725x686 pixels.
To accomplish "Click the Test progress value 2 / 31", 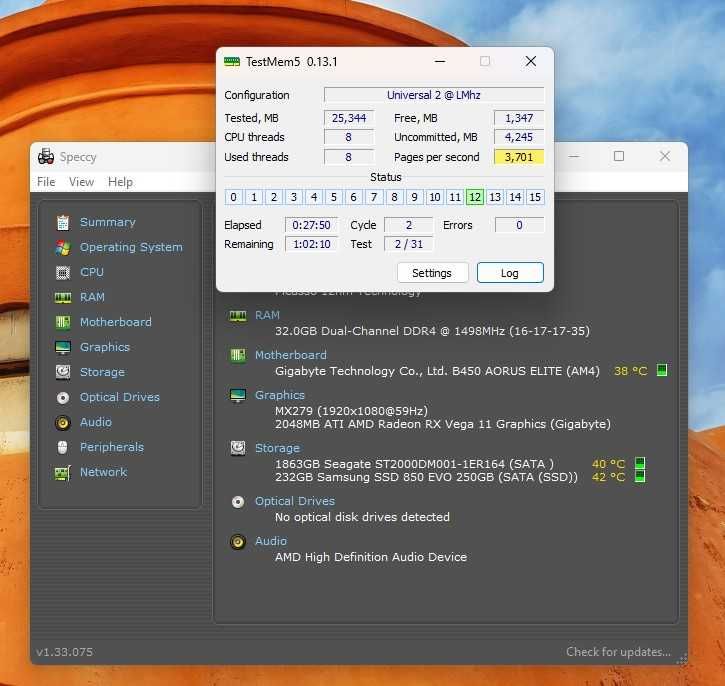I will coord(409,244).
